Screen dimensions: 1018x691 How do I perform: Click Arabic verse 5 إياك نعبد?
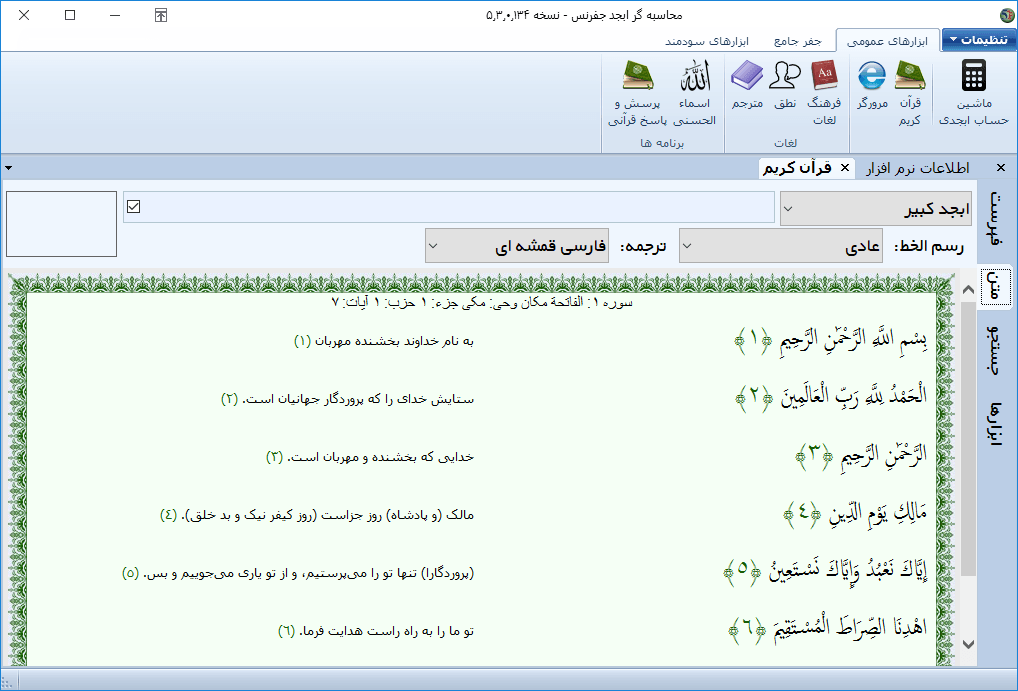825,572
